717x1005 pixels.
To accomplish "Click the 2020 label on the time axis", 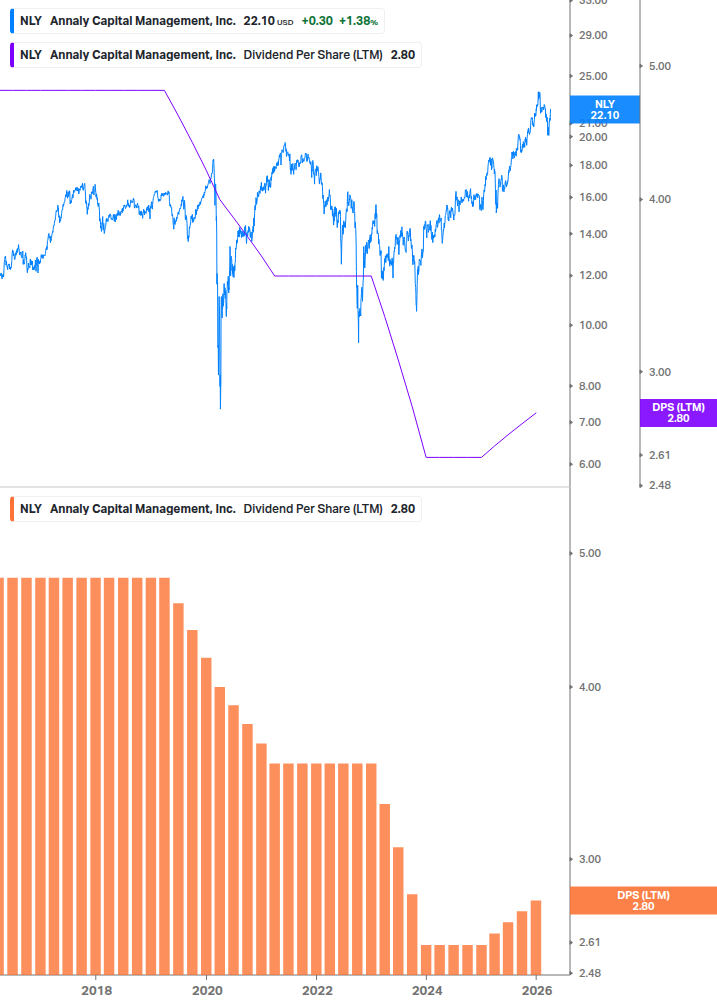I will coord(207,991).
